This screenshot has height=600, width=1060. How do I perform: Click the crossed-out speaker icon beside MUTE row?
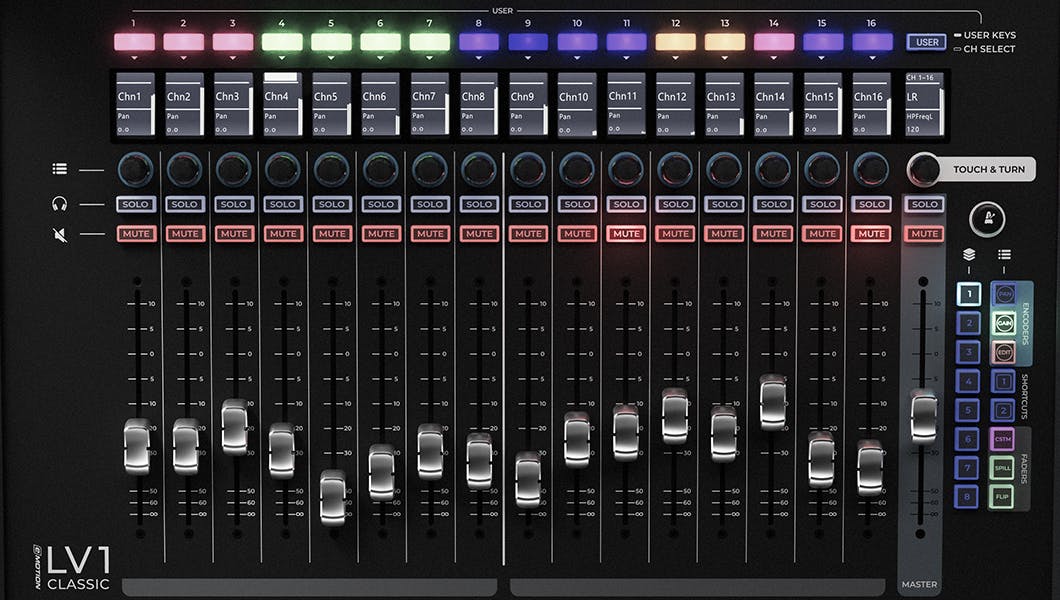click(x=60, y=234)
